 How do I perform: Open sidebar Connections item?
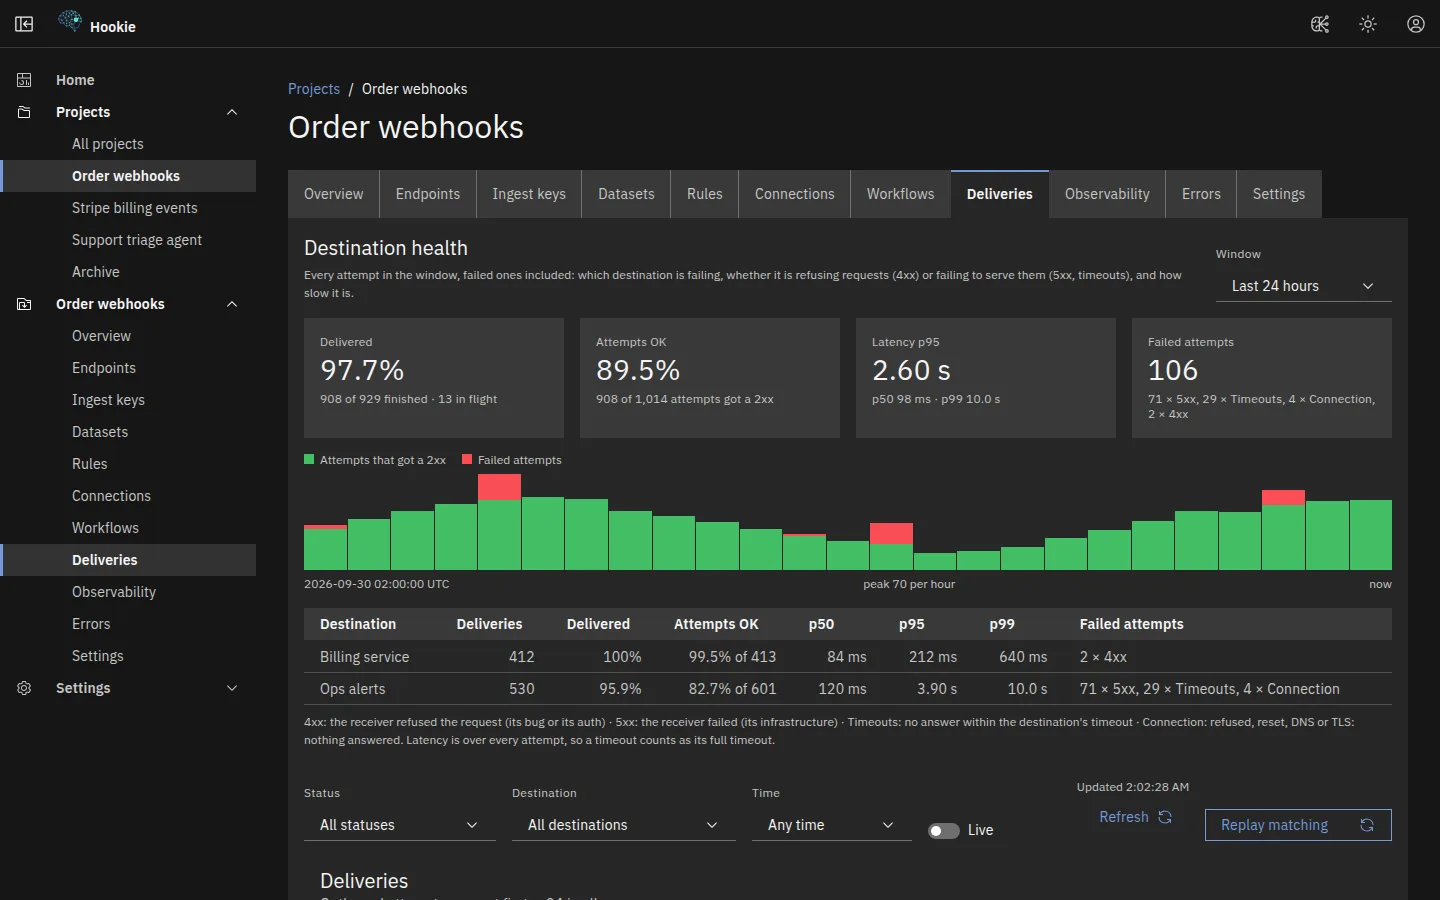(128, 496)
